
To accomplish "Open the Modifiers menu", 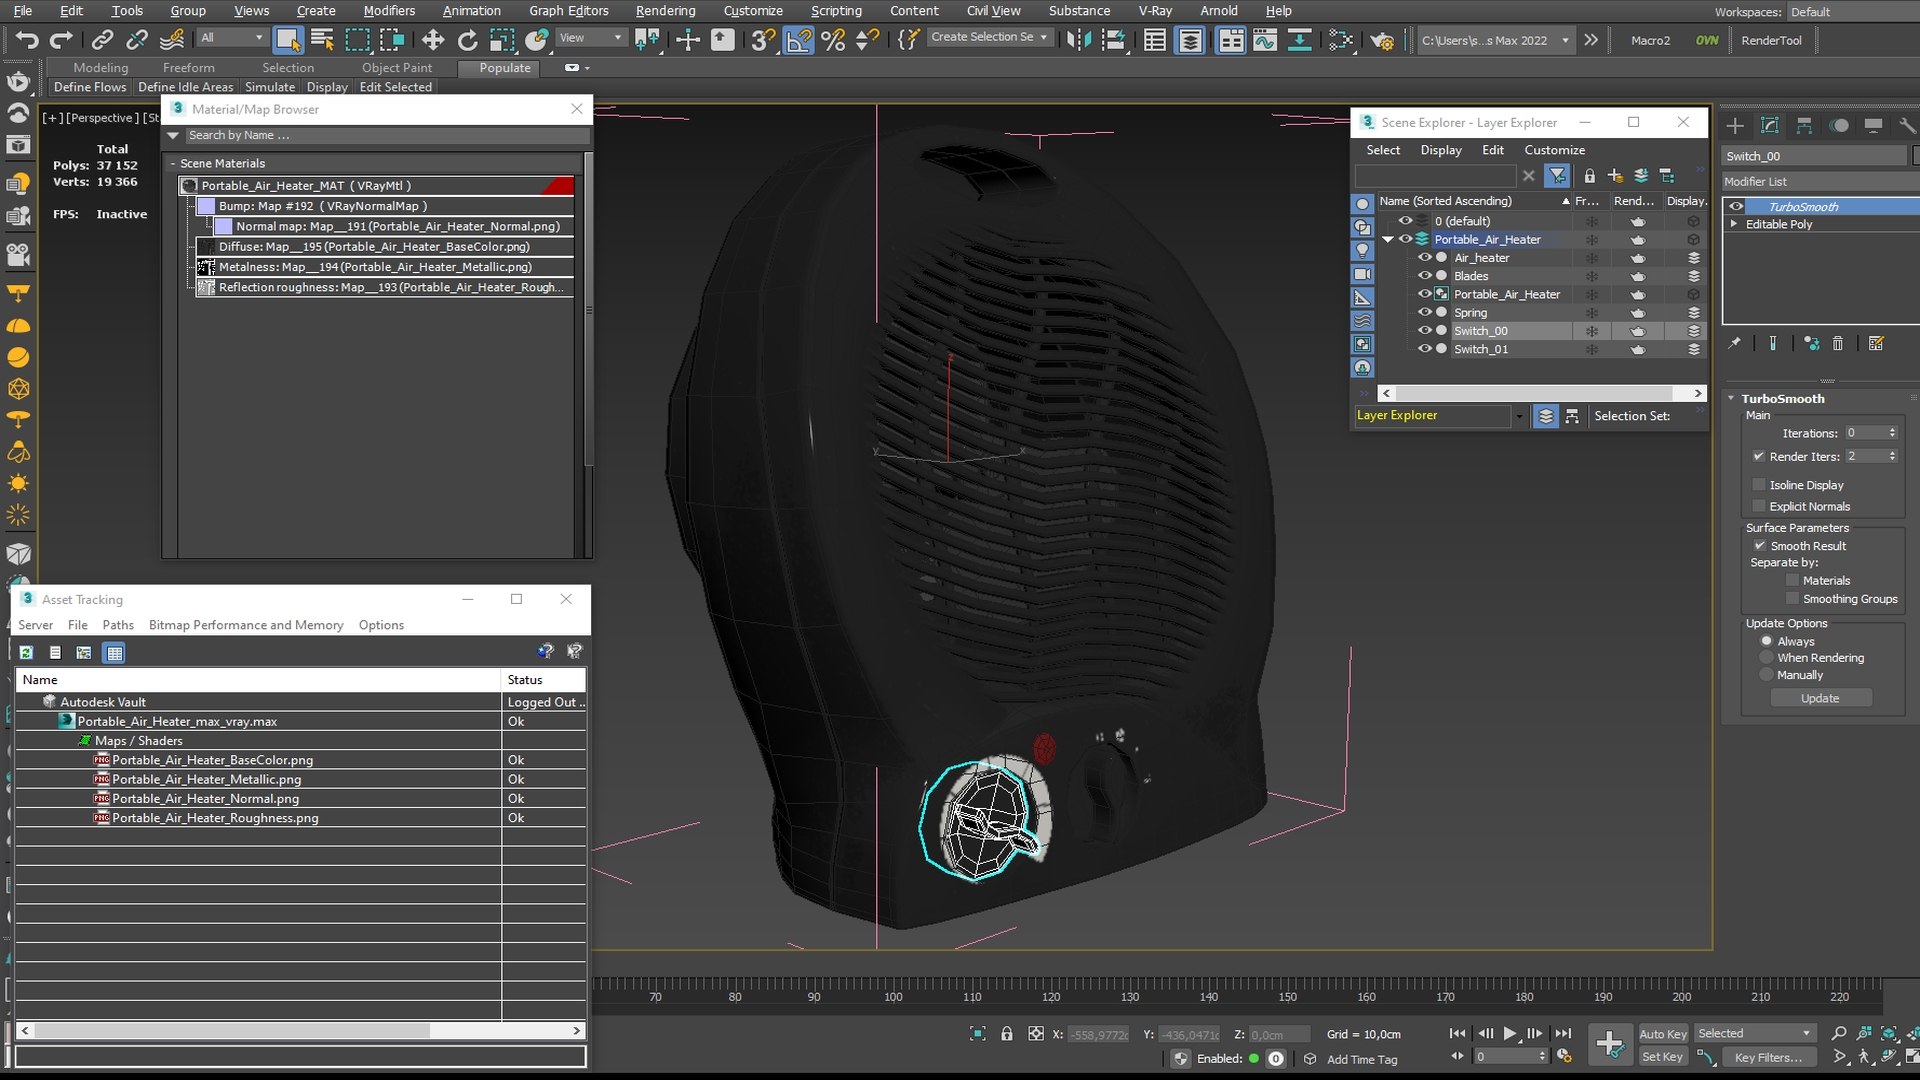I will tap(389, 11).
